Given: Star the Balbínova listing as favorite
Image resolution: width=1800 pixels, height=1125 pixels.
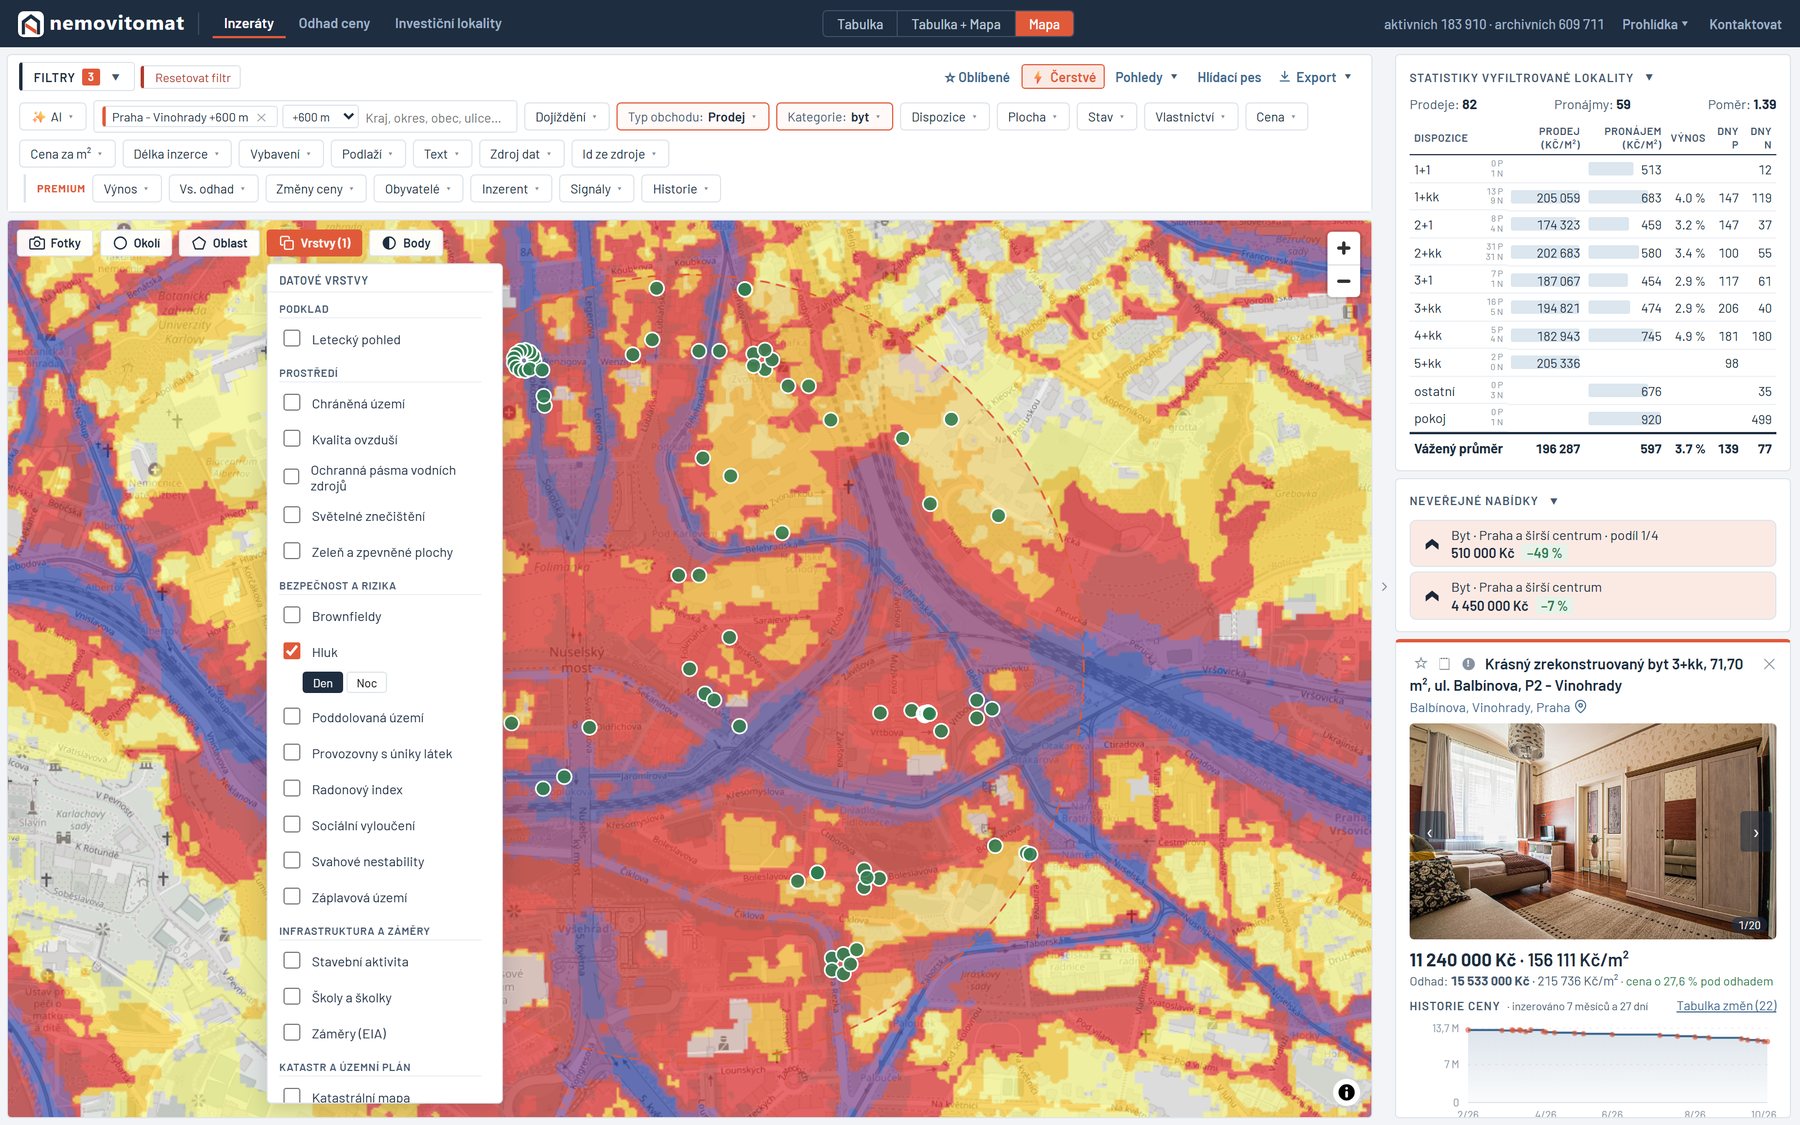Looking at the screenshot, I should point(1420,664).
